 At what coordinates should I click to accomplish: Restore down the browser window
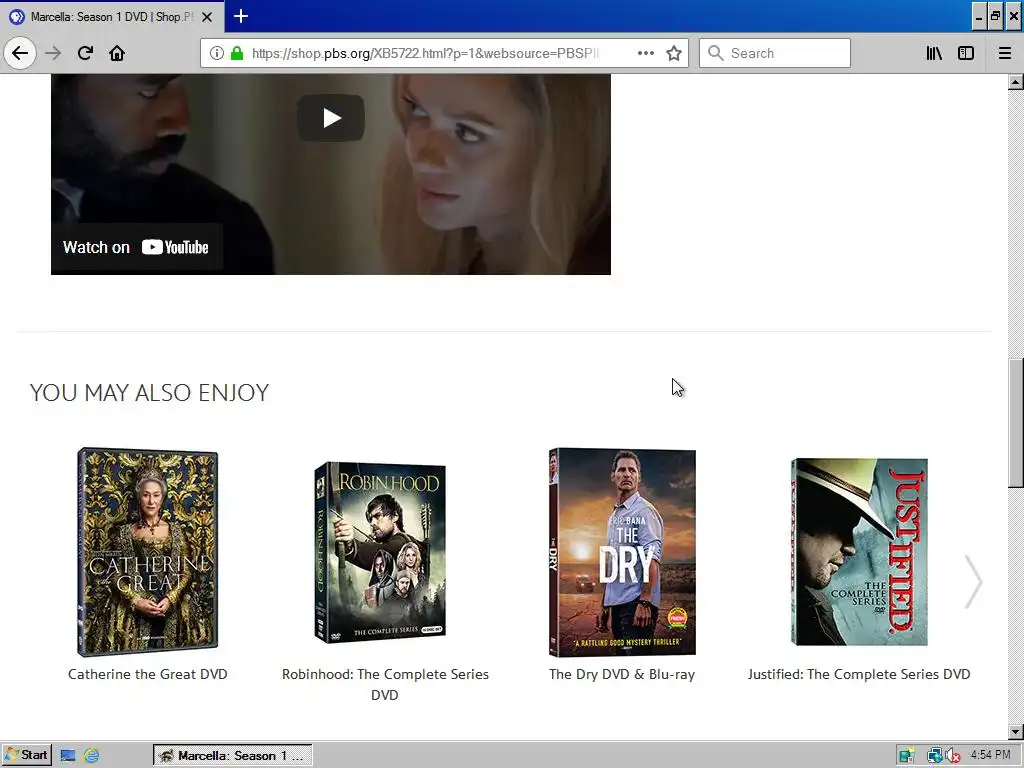[x=995, y=17]
